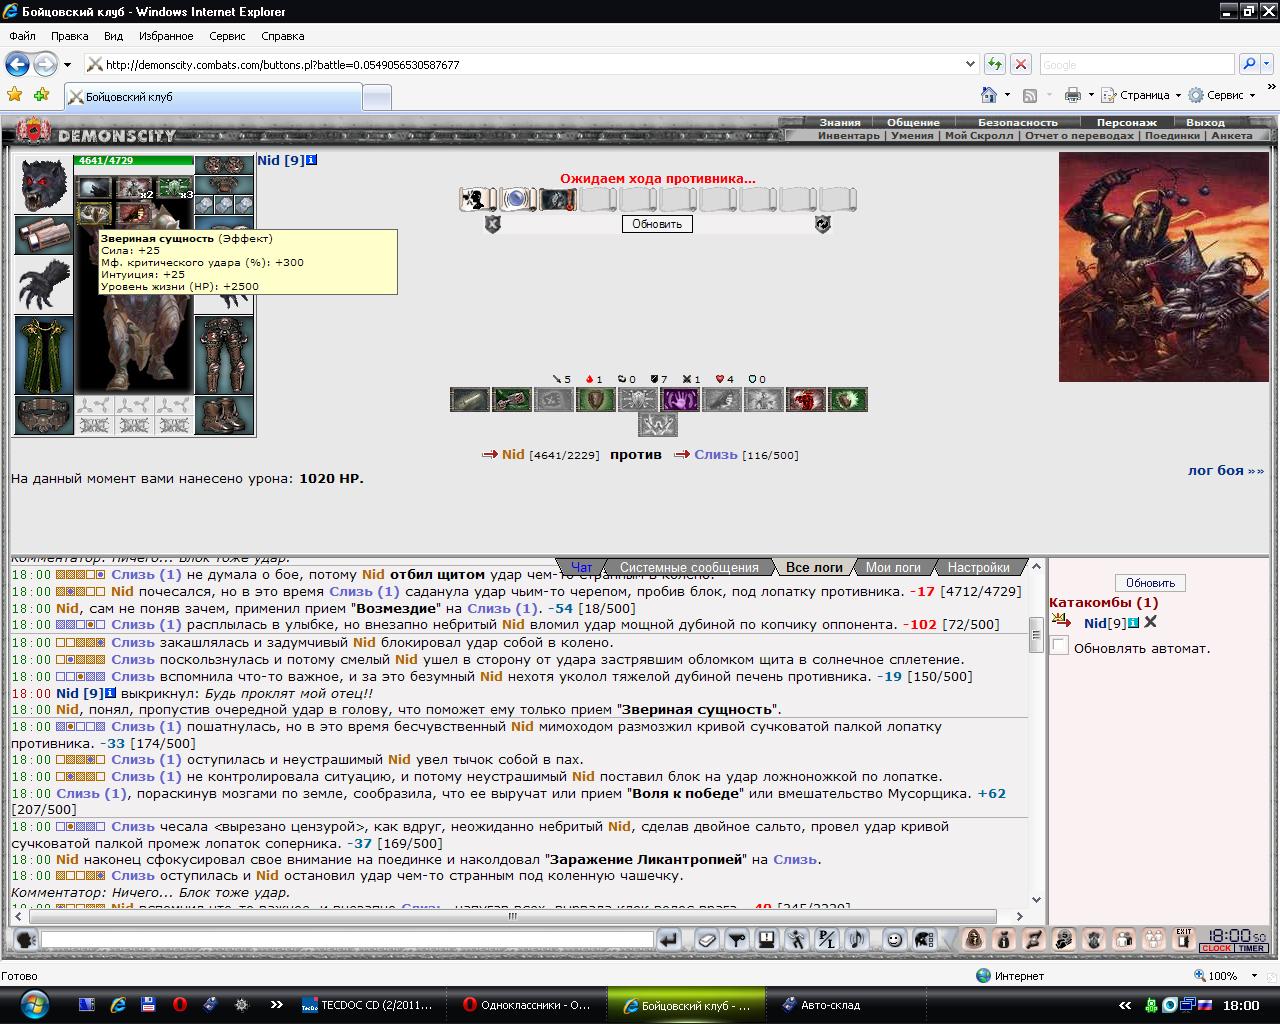1280x1024 pixels.
Task: Click the armored leggings equipment slot
Action: (224, 356)
